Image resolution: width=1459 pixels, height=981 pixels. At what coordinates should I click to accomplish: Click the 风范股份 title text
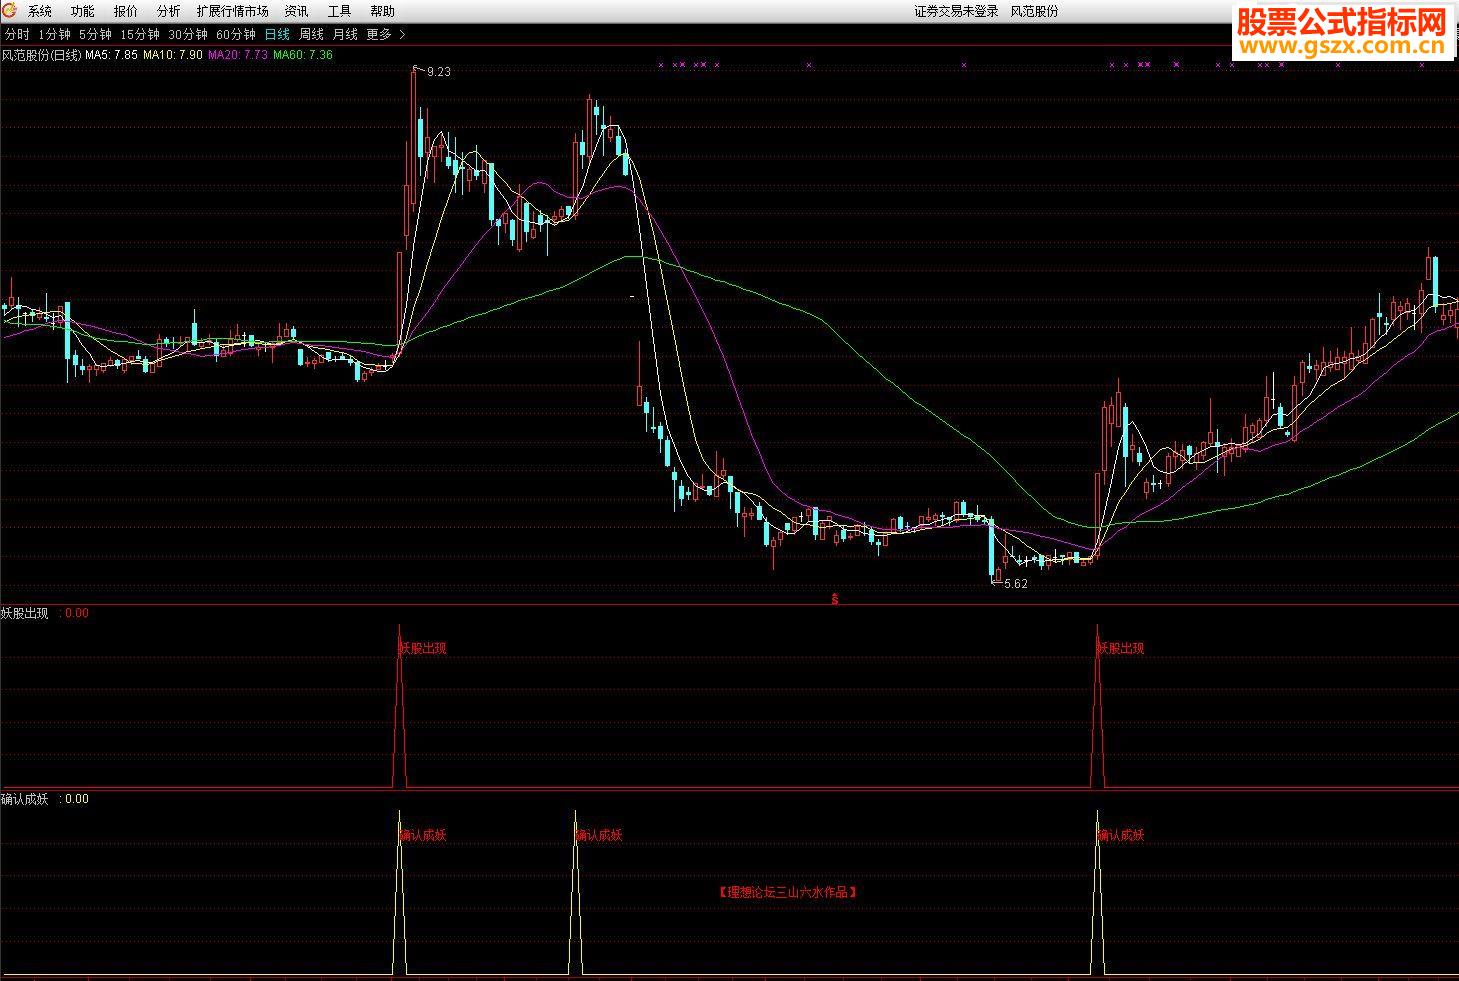[x=1034, y=12]
